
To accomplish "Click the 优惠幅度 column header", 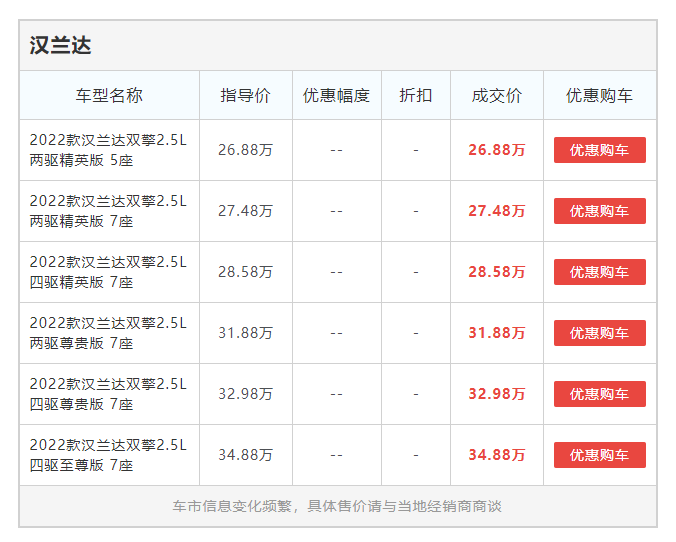I will 336,95.
